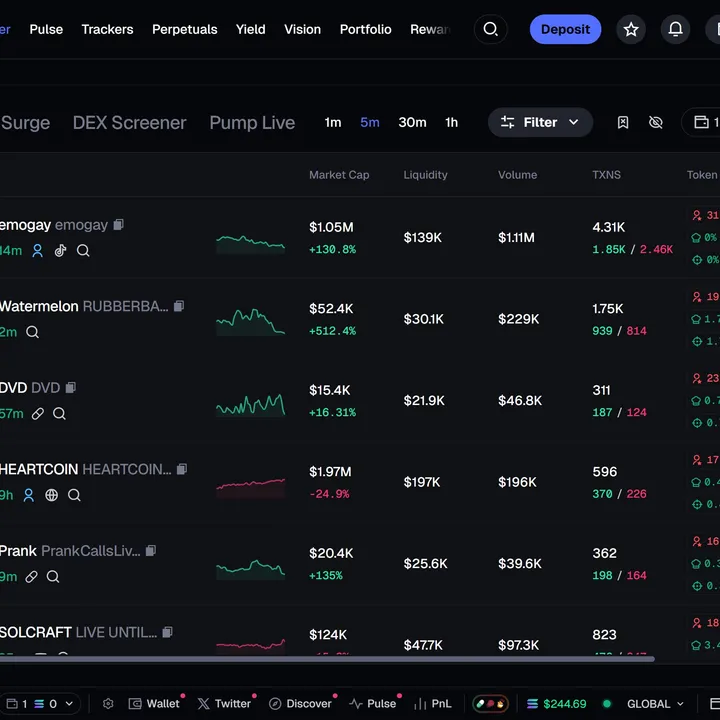This screenshot has height=720, width=720.
Task: Open the website globe icon for HEARTCOIN
Action: tap(51, 495)
